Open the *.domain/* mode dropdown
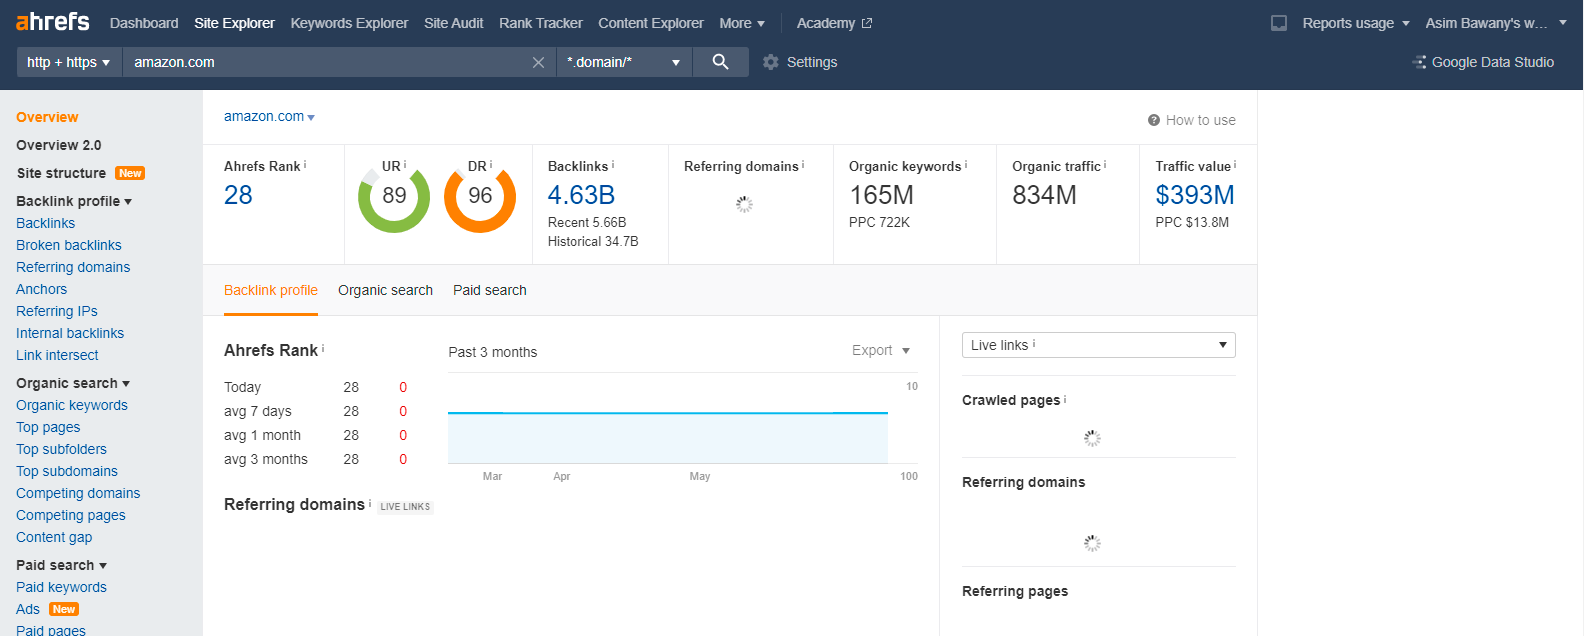Screen dimensions: 1584x636 tap(624, 62)
